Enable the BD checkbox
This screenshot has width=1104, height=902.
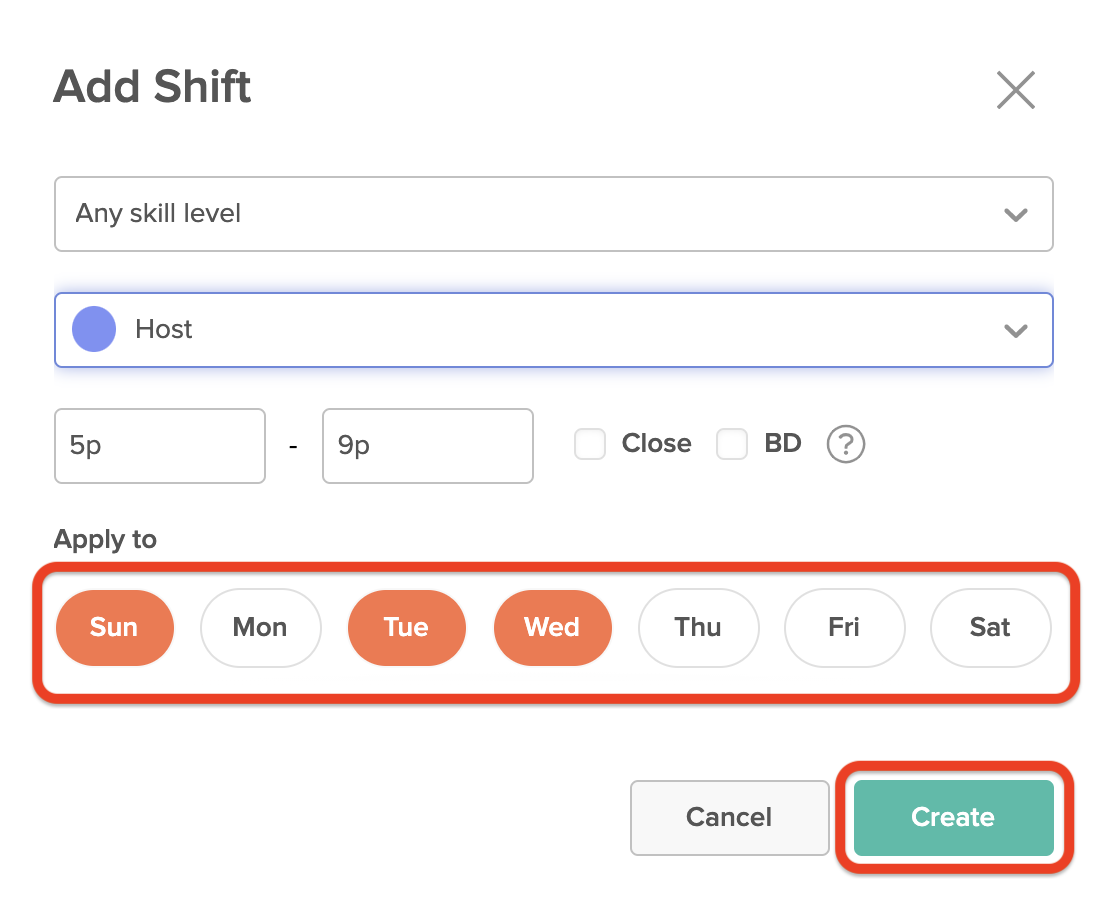coord(732,444)
